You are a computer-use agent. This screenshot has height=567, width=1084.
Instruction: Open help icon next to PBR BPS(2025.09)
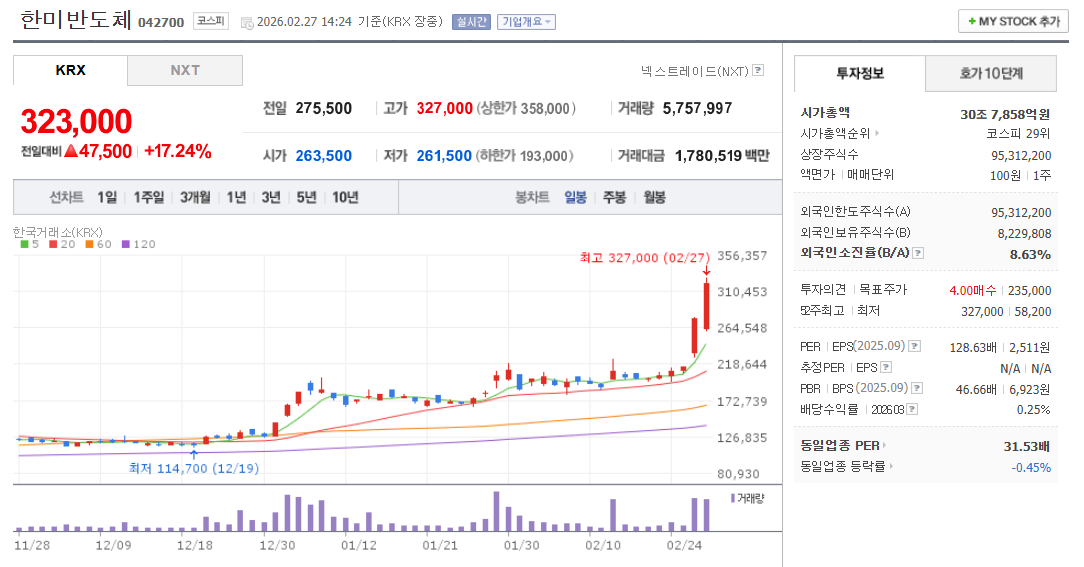917,389
